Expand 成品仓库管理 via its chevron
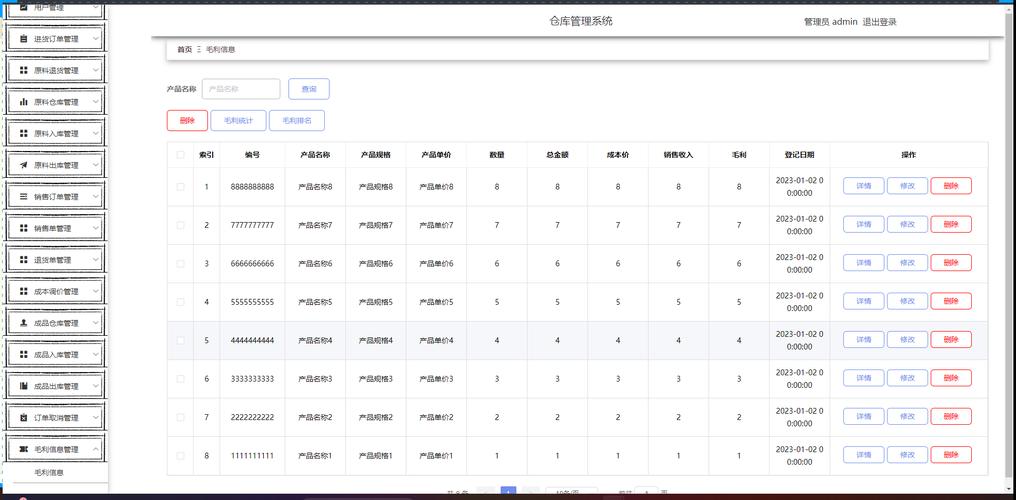1016x500 pixels. 96,323
